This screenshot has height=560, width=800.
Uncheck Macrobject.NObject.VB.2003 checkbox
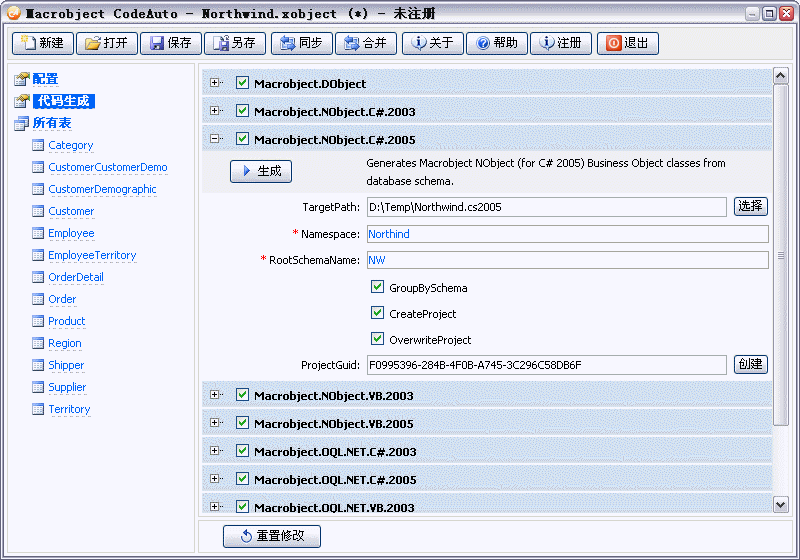tap(242, 395)
